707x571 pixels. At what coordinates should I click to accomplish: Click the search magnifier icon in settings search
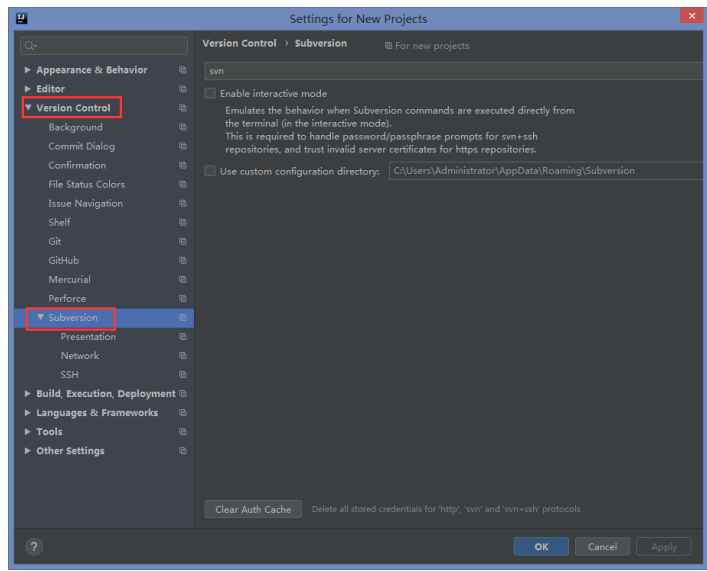(x=30, y=46)
